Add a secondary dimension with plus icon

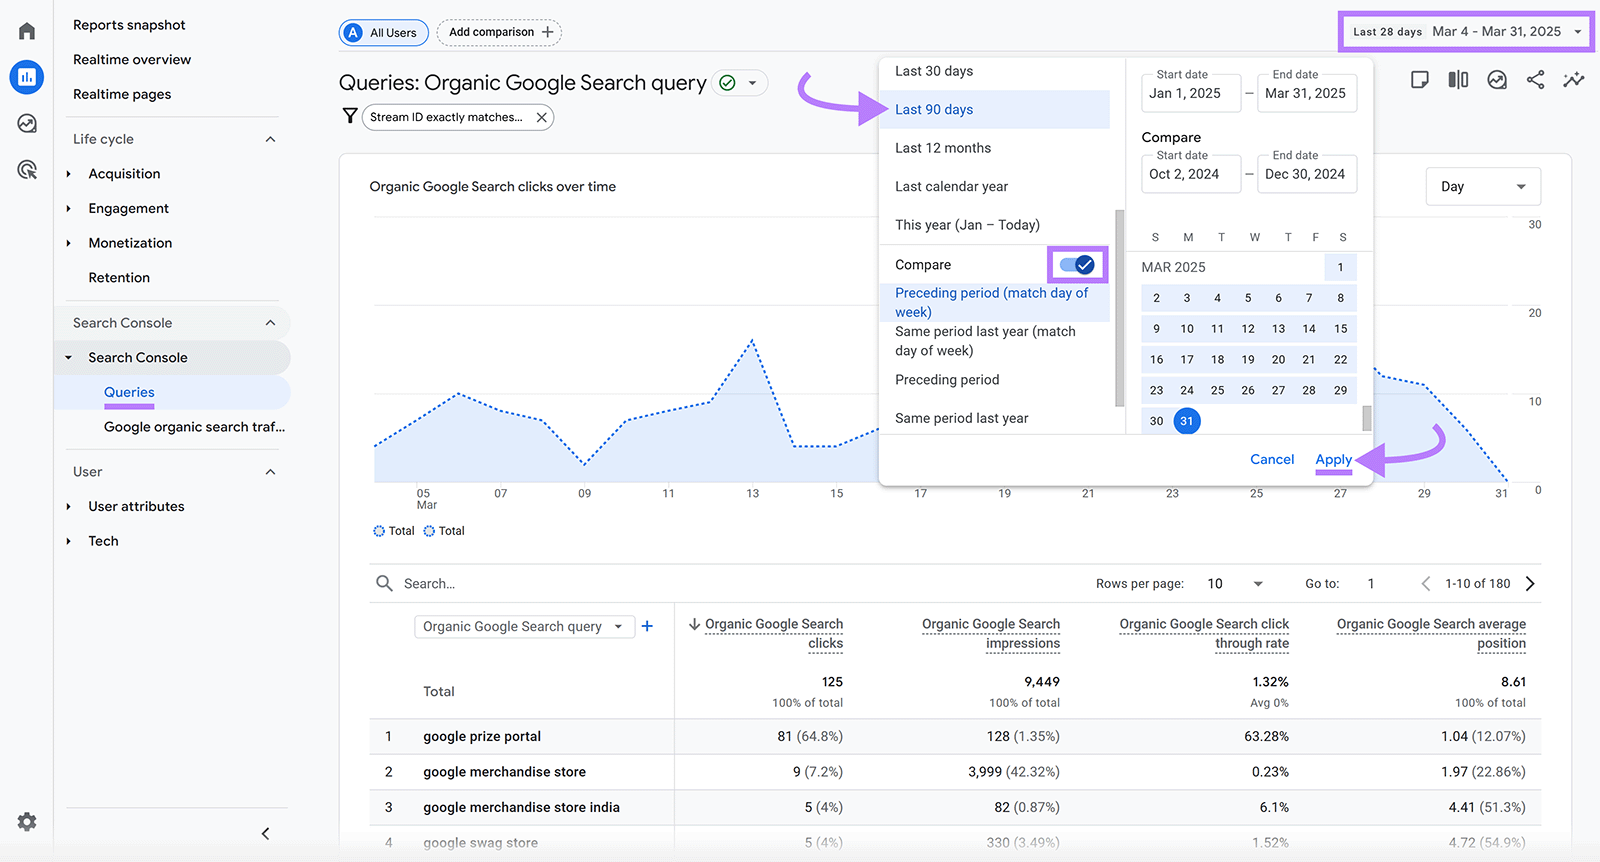(x=647, y=626)
